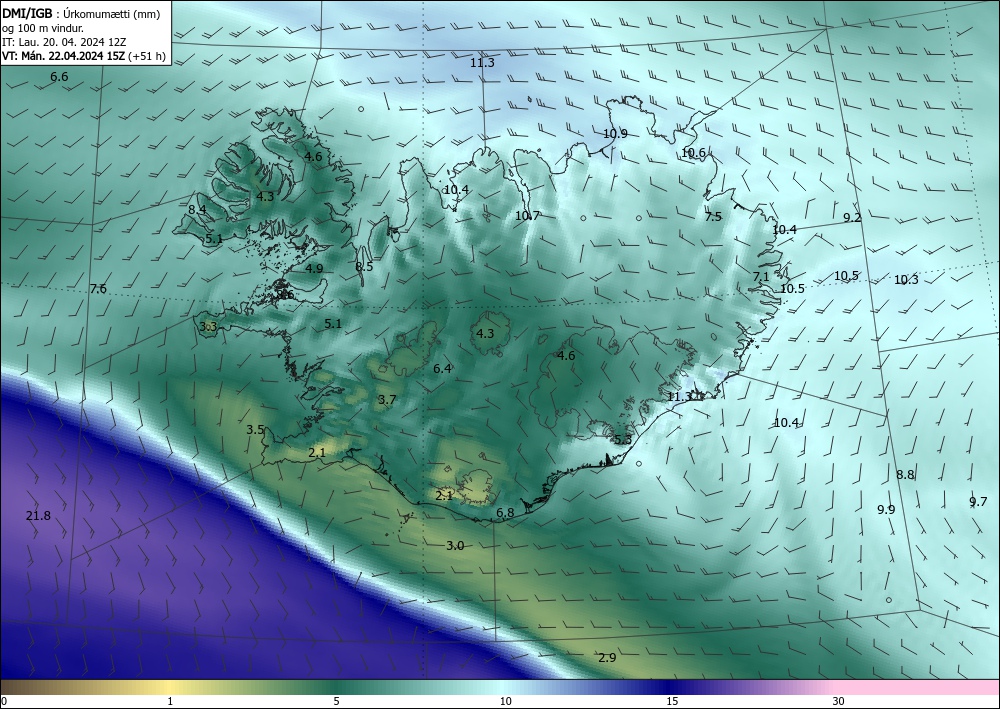Click the 6.6 value on the map
Viewport: 1000px width, 709px height.
pos(59,77)
